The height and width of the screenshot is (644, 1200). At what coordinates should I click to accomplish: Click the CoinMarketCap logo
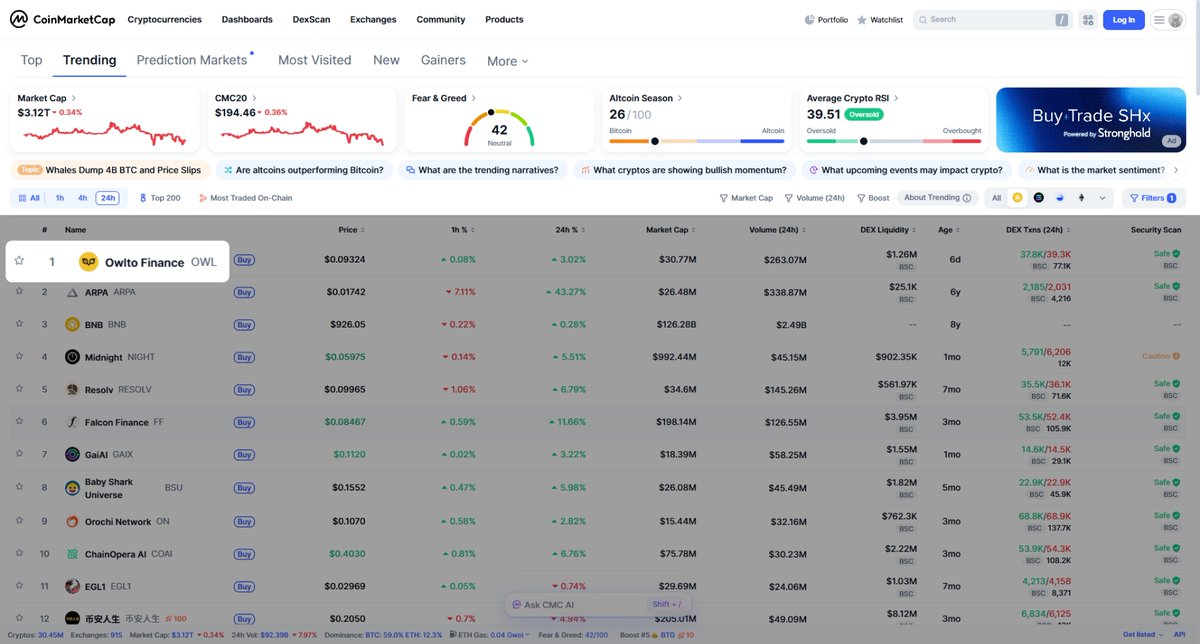[61, 19]
